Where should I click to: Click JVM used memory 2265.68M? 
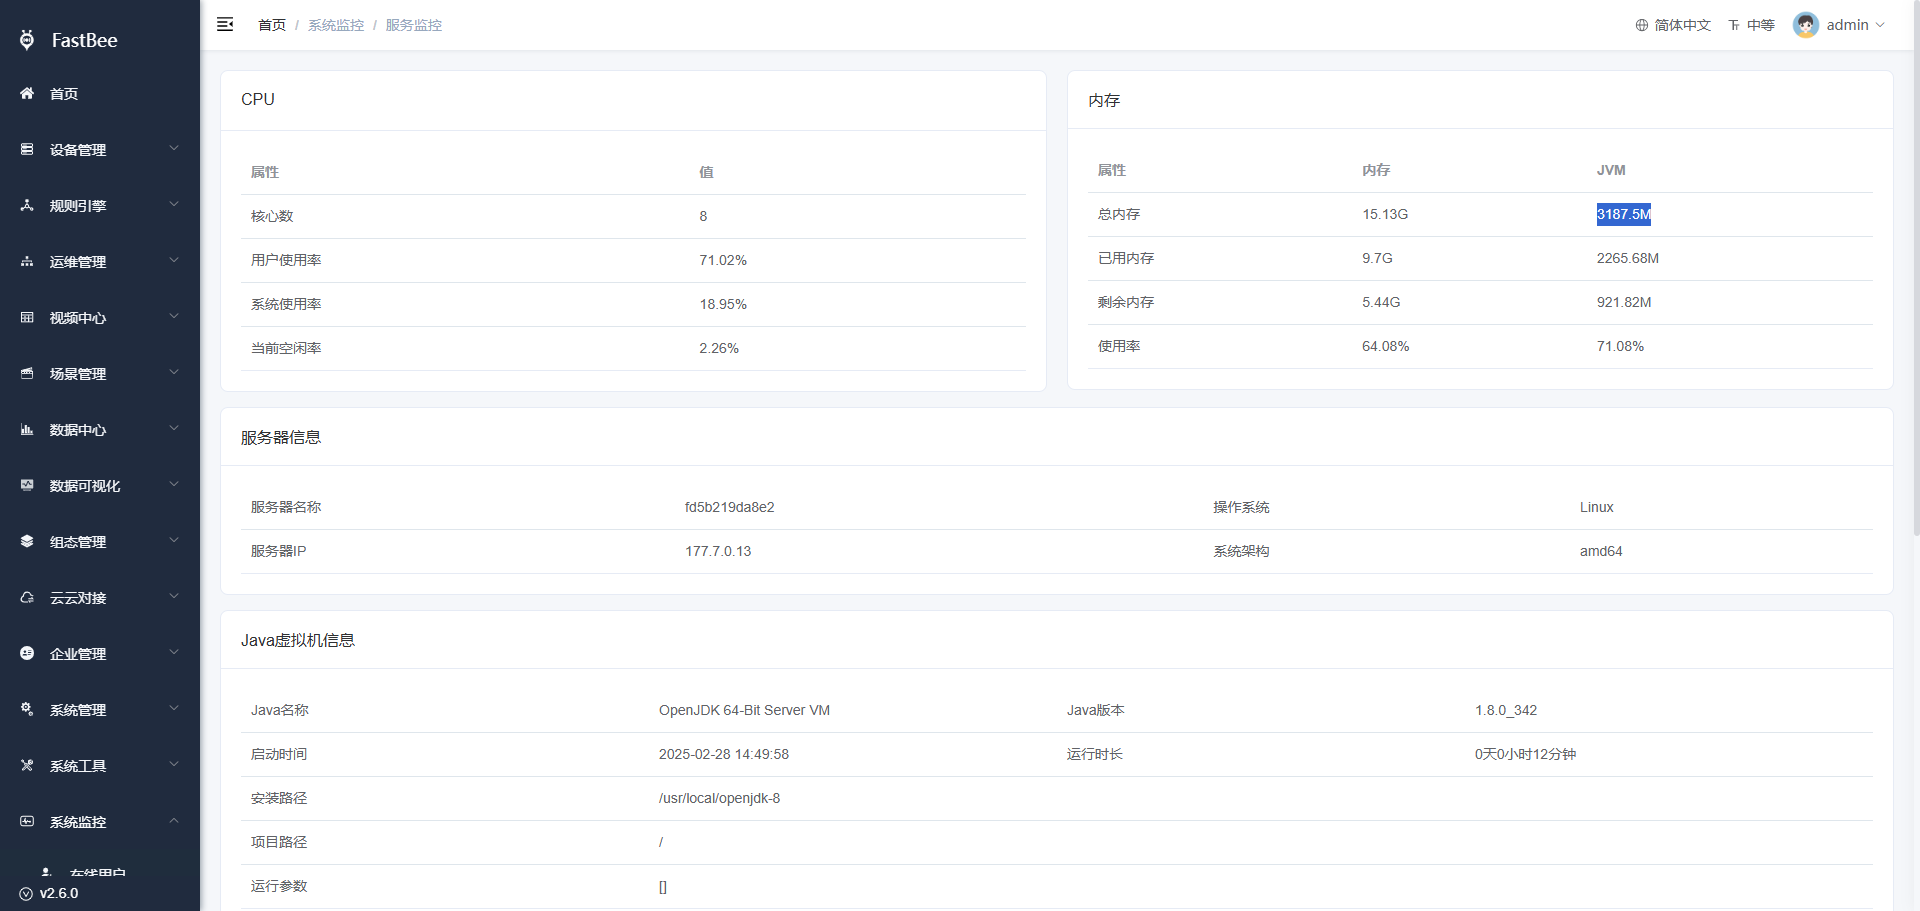pos(1628,258)
